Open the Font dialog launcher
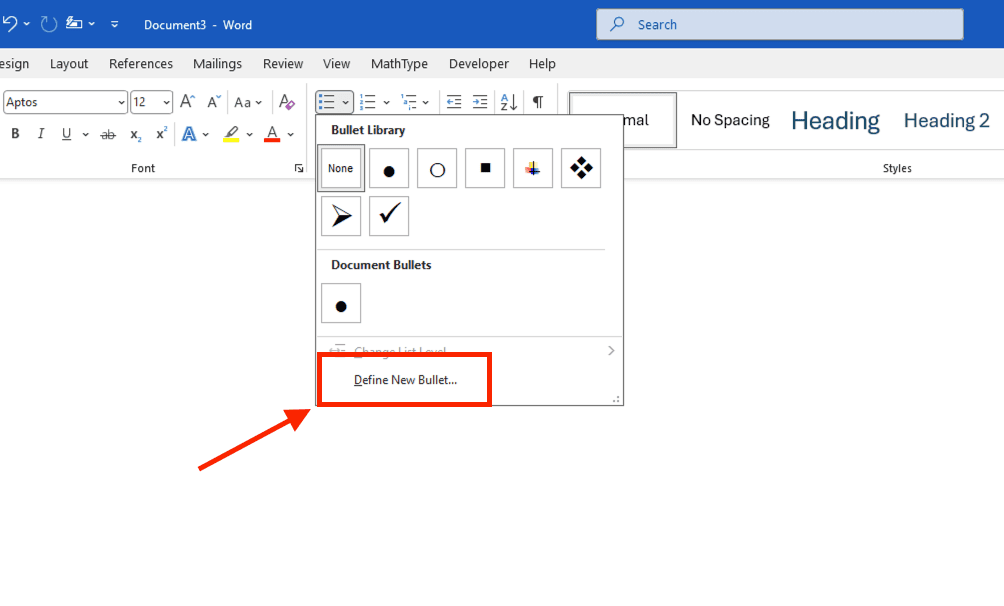 [x=298, y=168]
